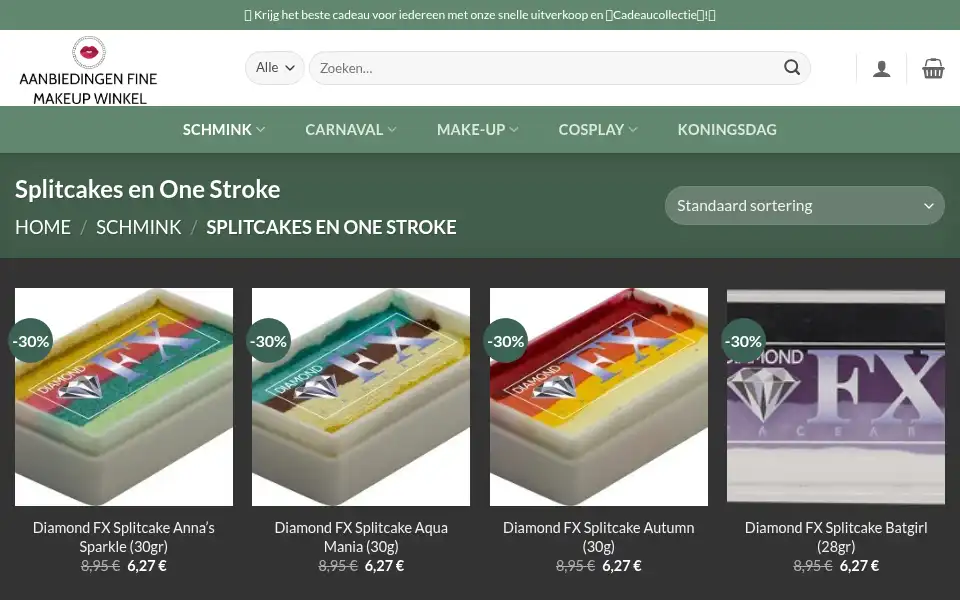Click the search magnifier icon

[x=792, y=67]
